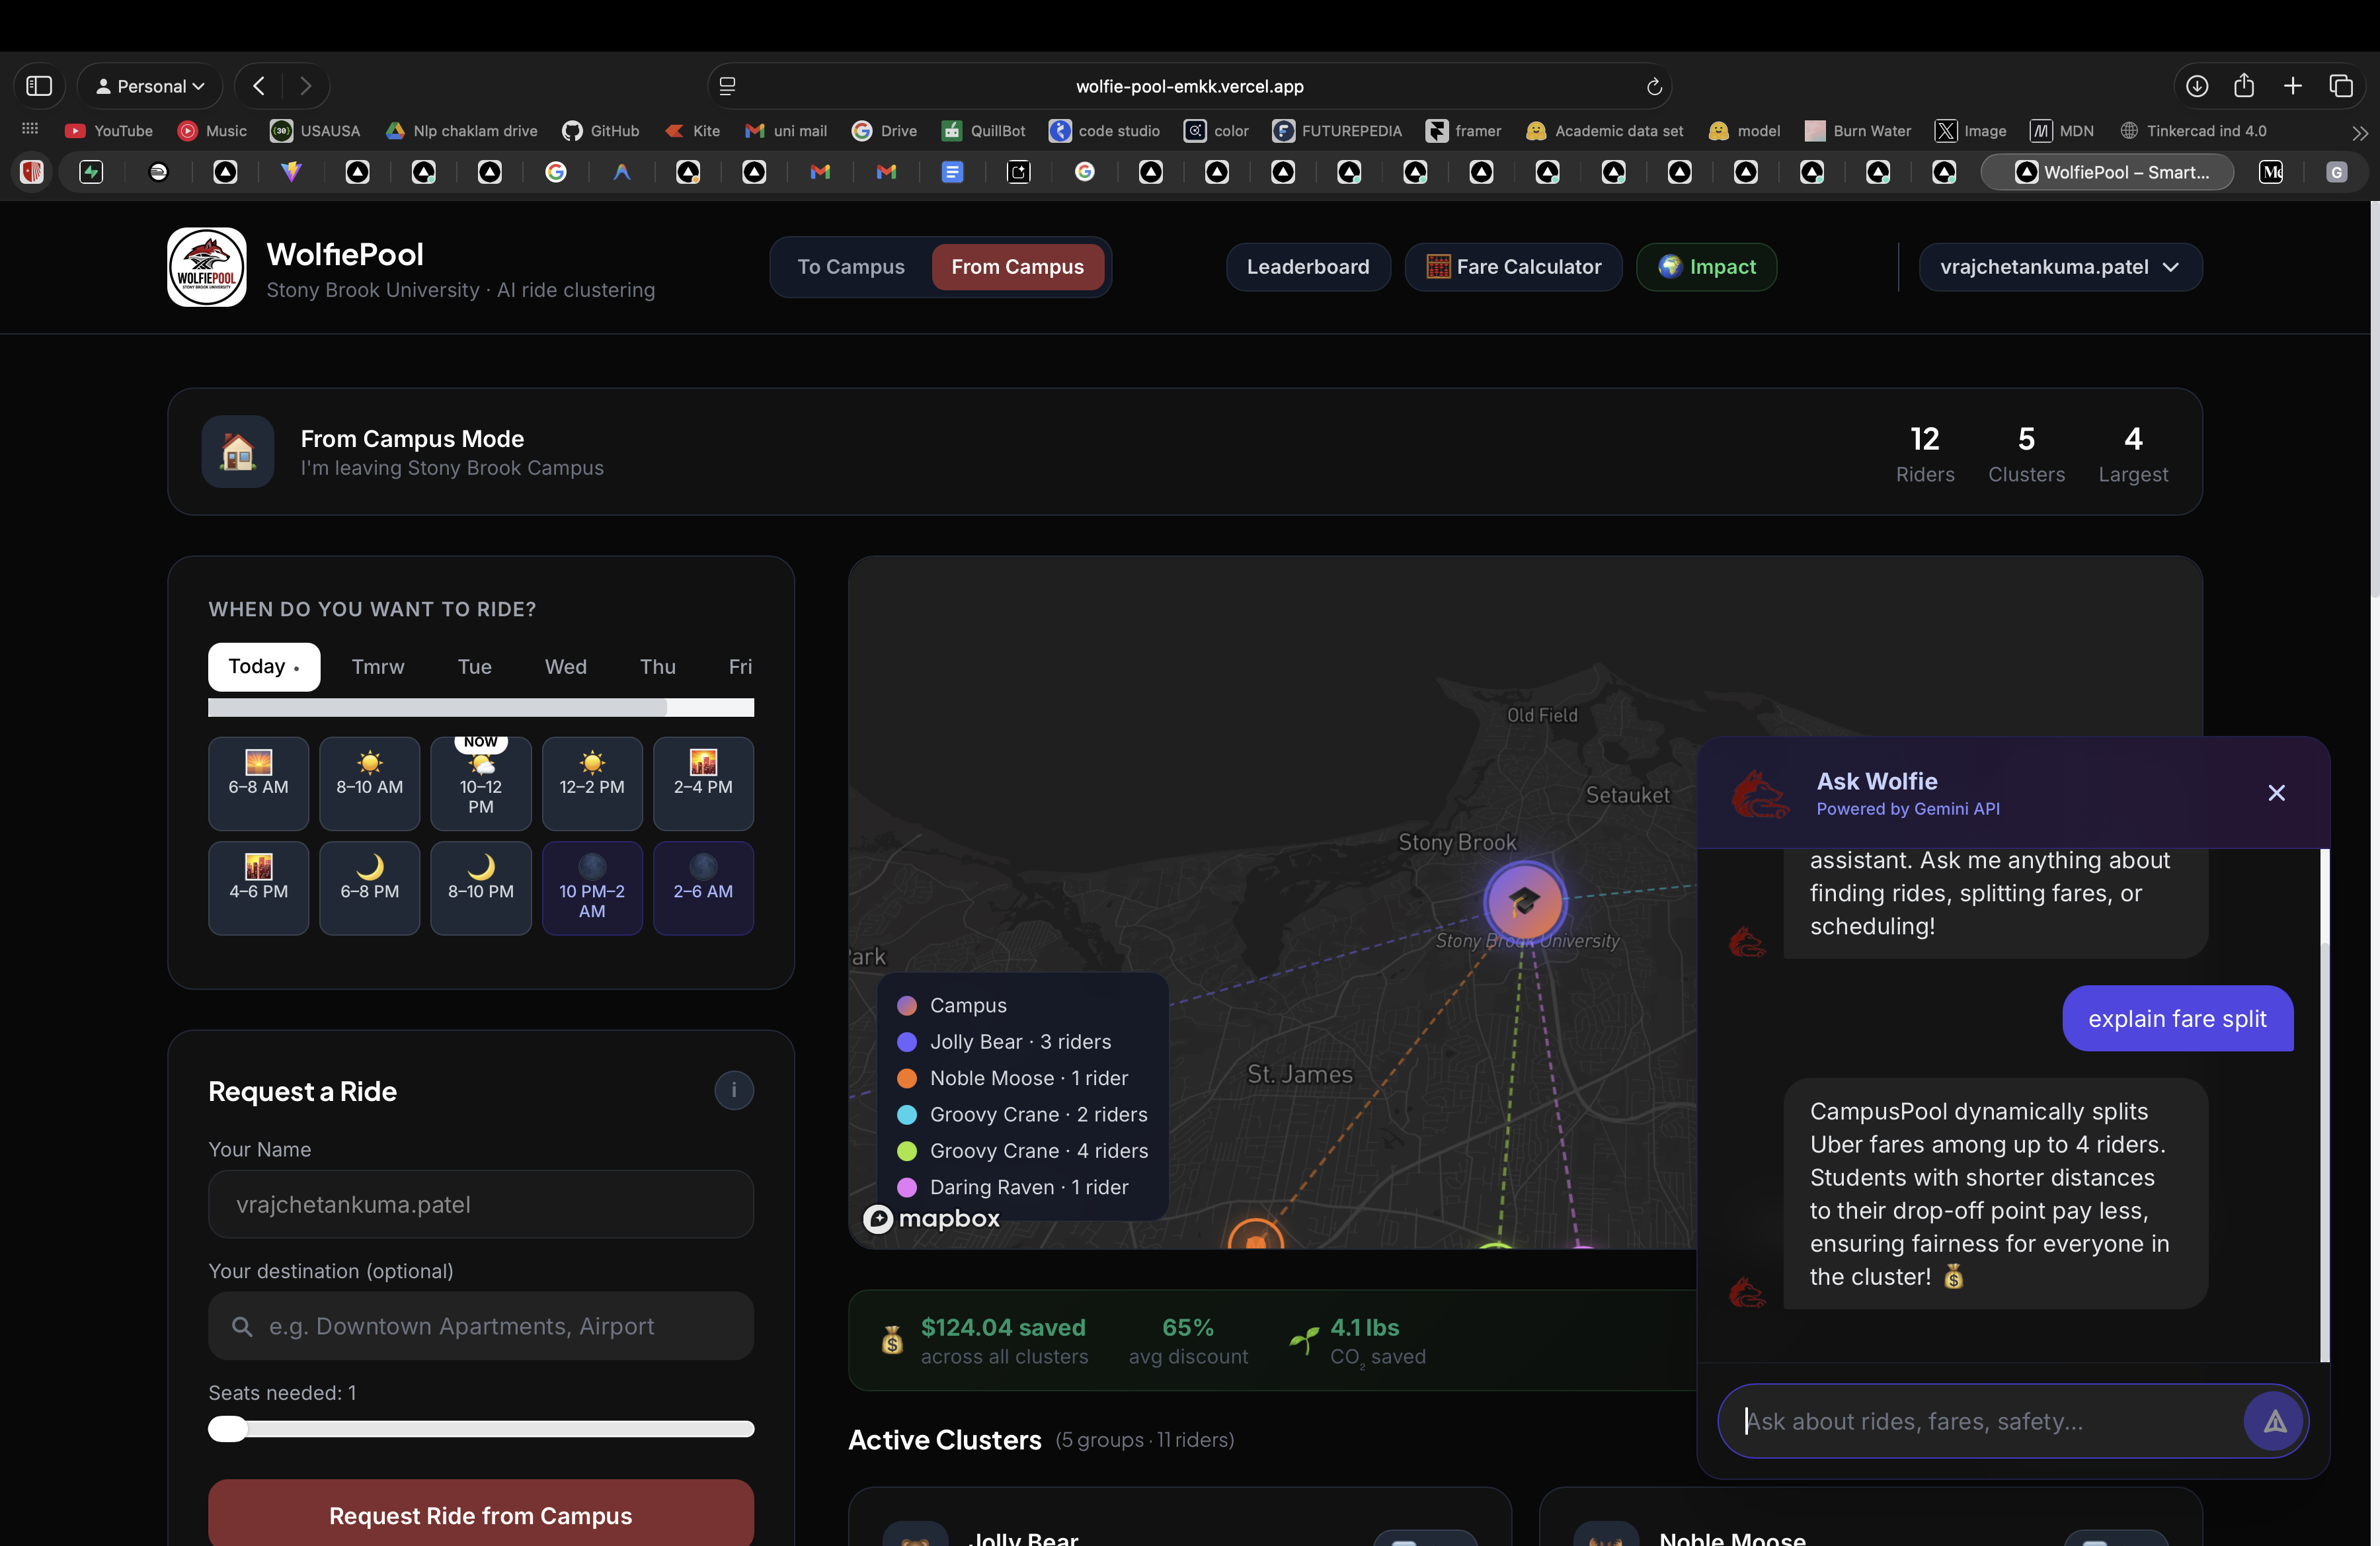Open the browser downloads icon
Screen dimensions: 2380x1546
[2196, 86]
